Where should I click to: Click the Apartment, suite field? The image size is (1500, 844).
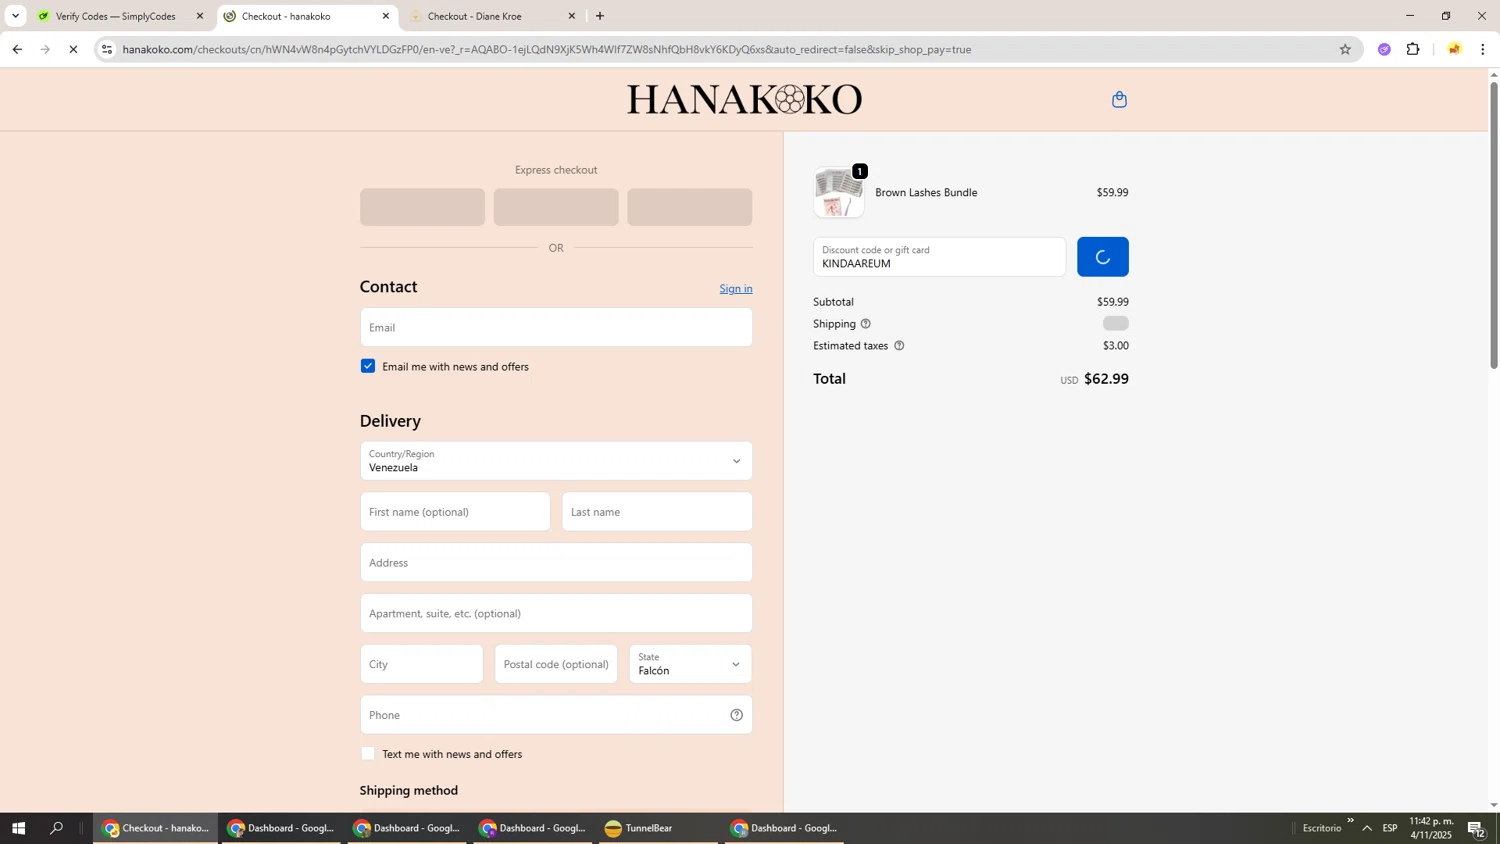(x=556, y=613)
